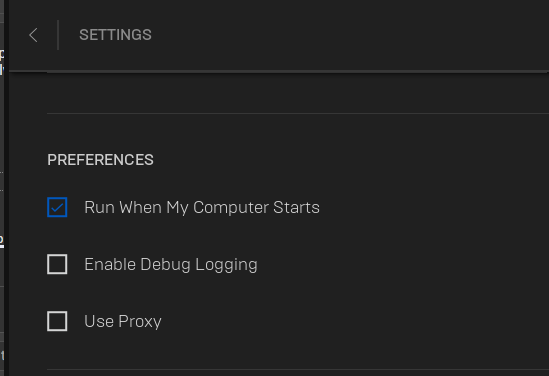Screen dimensions: 549x376
Task: Check the Use Proxy box
Action: click(x=57, y=321)
